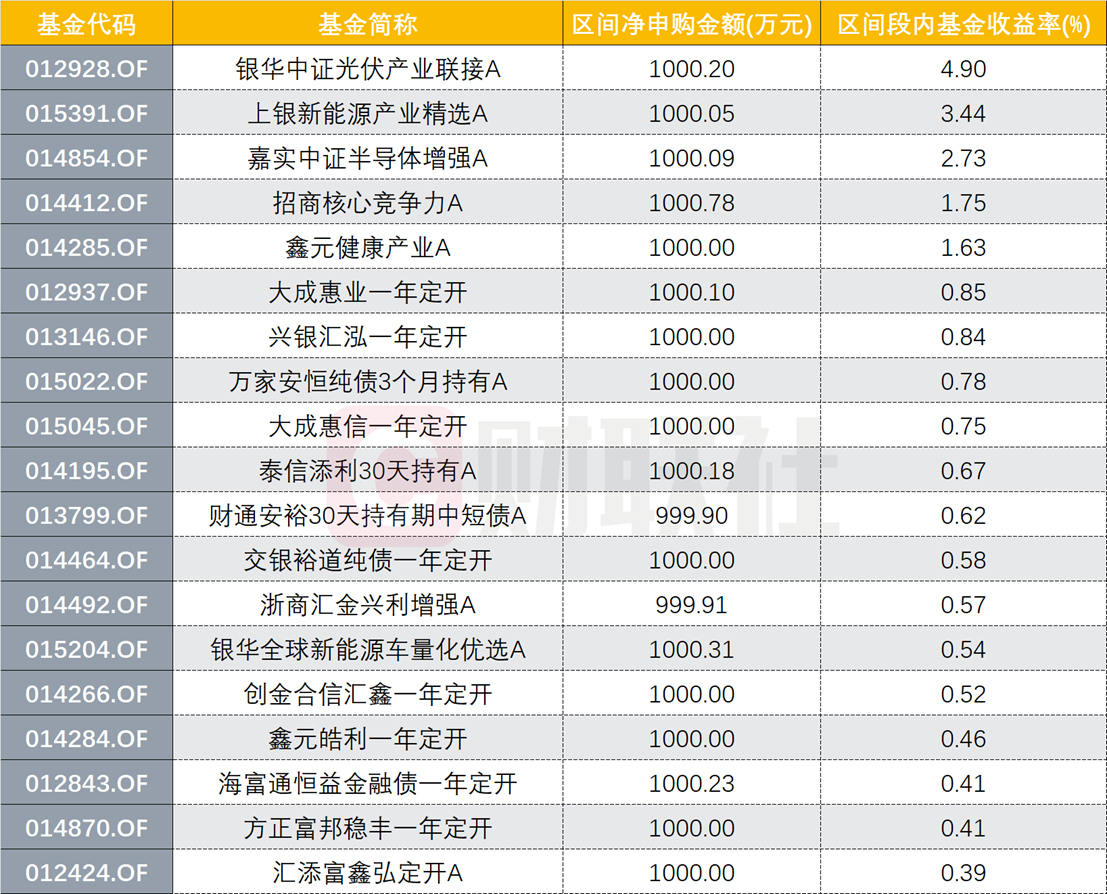Click the 区间净申购金额(万元) header
Viewport: 1107px width, 894px height.
[692, 25]
